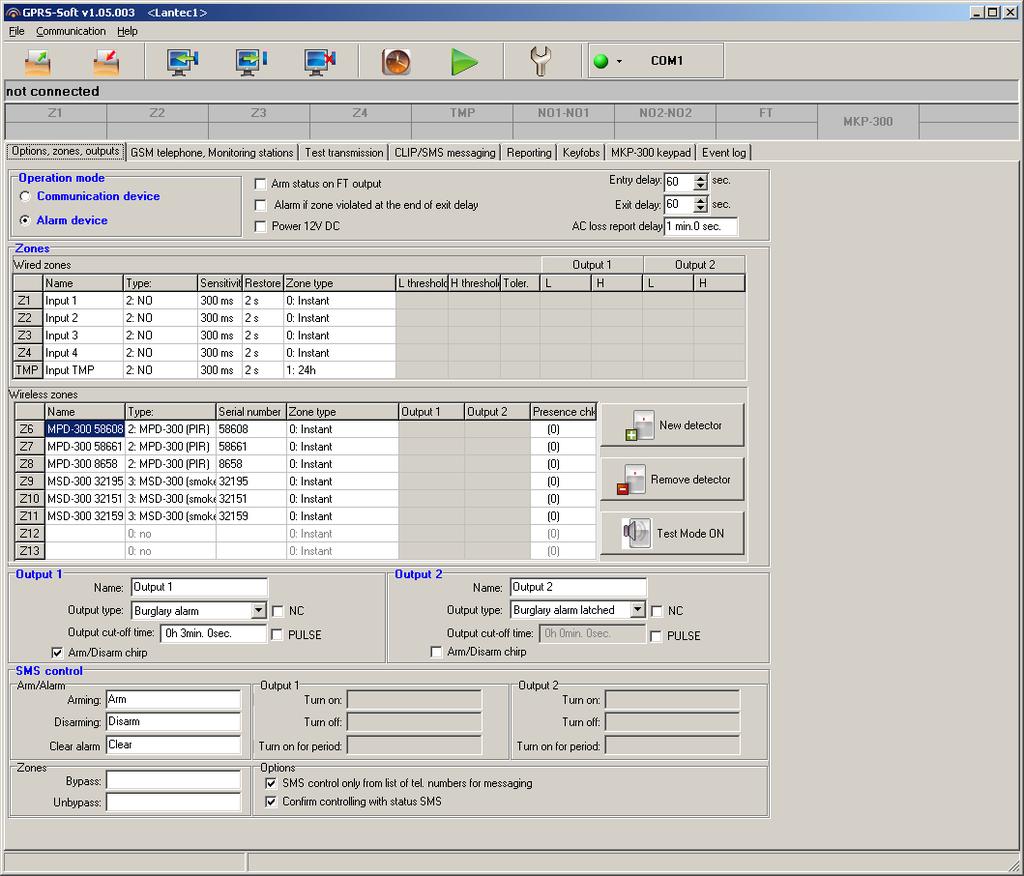Click the Clear alarm SMS field
This screenshot has height=876, width=1024.
click(173, 745)
